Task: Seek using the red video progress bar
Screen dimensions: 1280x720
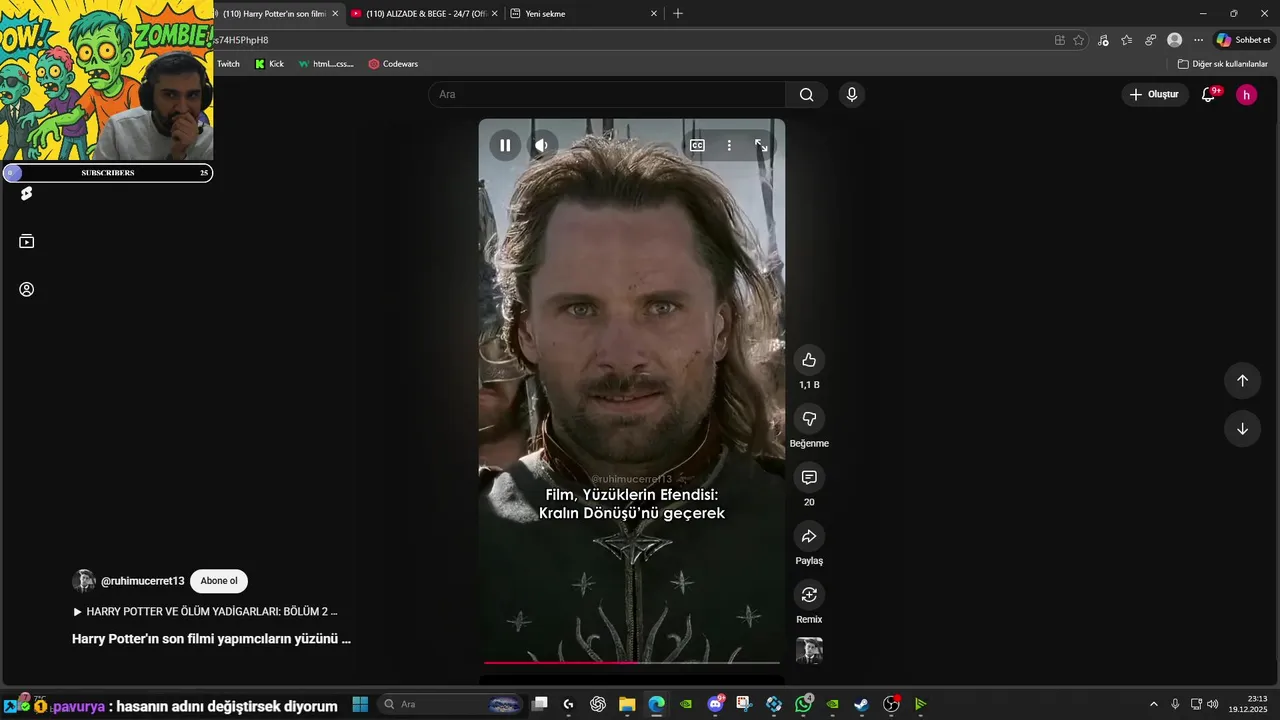Action: point(632,662)
